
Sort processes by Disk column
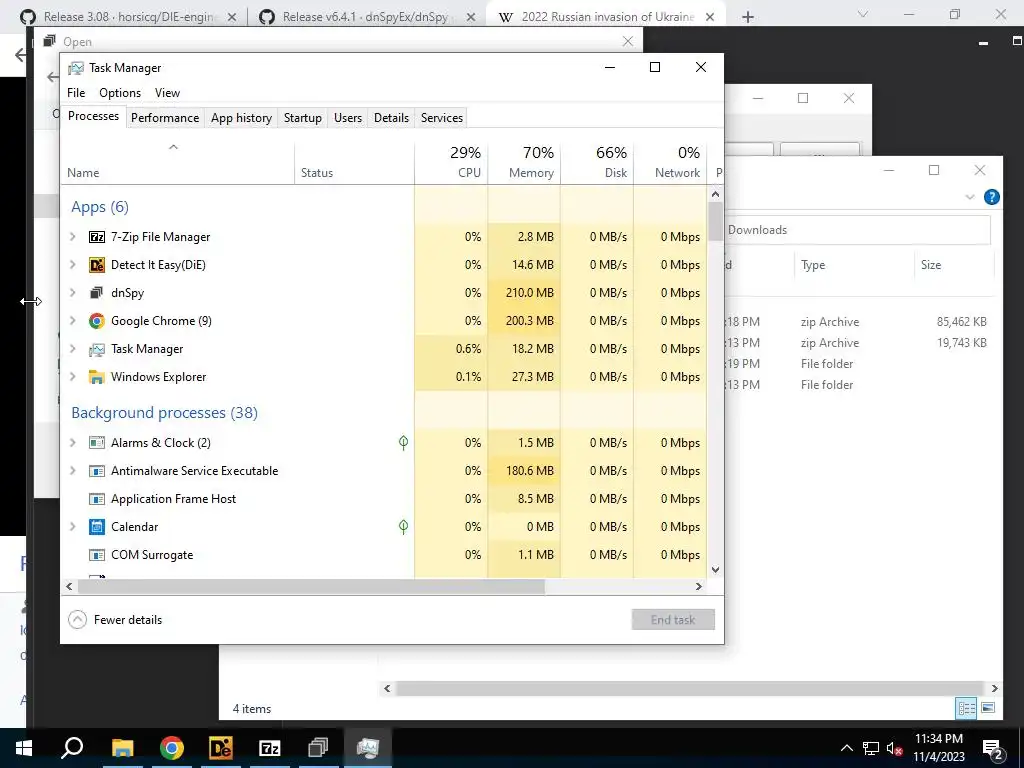(597, 162)
